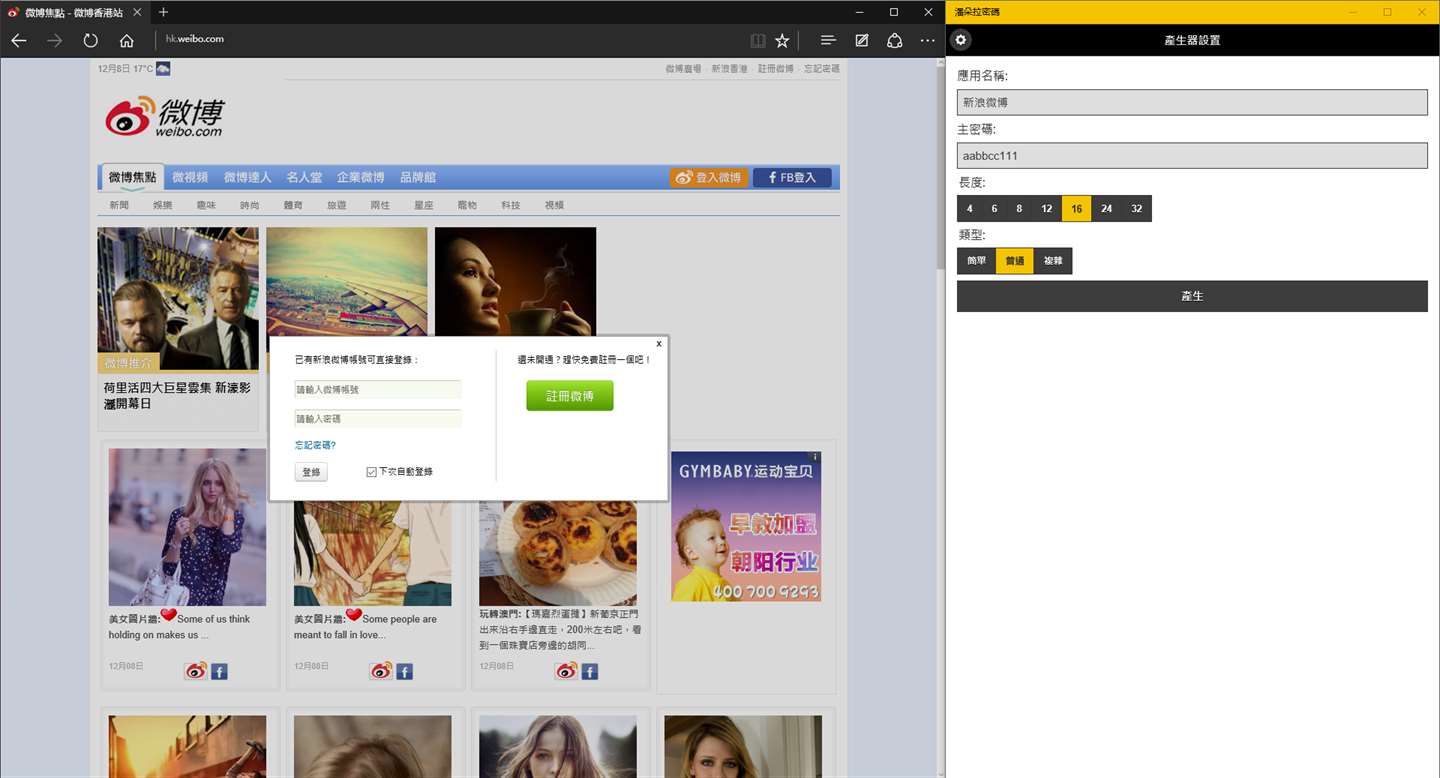Select the 新聞 category

pos(119,205)
